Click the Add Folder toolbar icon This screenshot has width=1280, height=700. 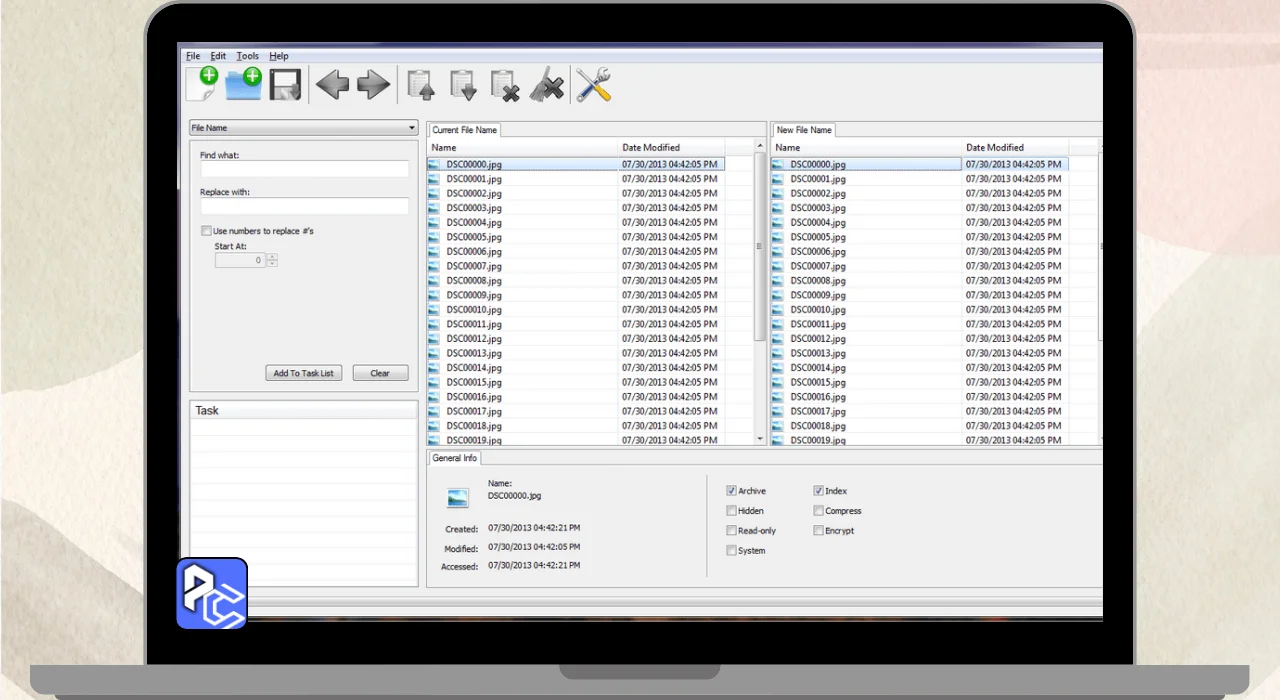pos(243,85)
